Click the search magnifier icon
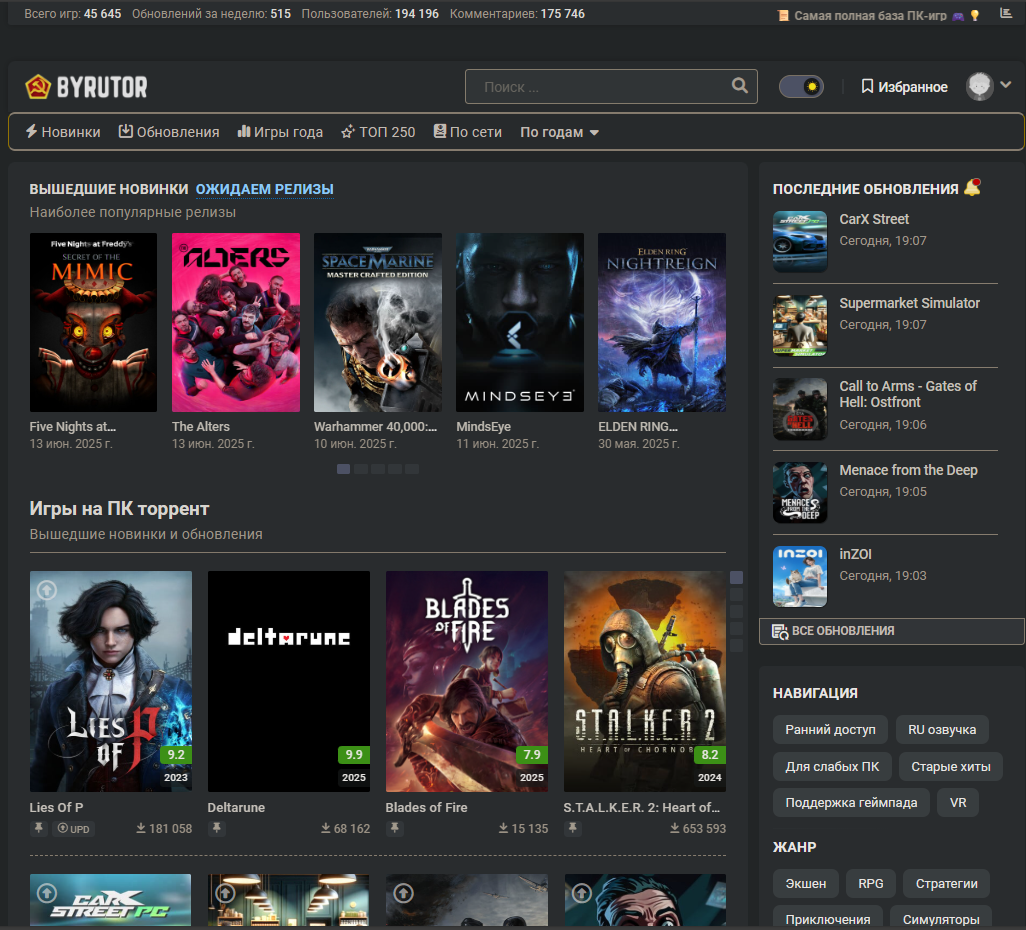 (739, 86)
